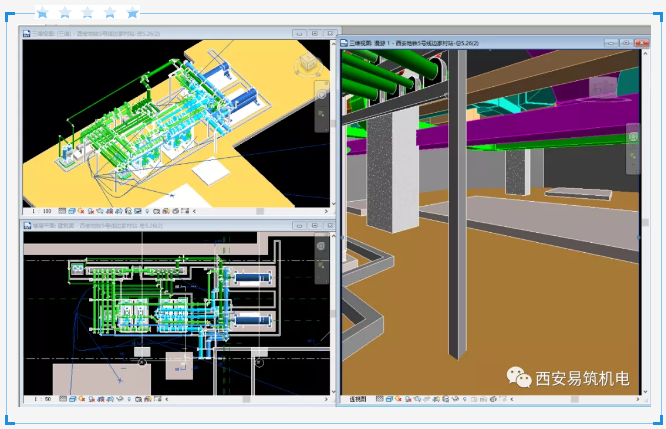666x429 pixels.
Task: Open Detail Level in 1:50 view bar
Action: [x=63, y=399]
